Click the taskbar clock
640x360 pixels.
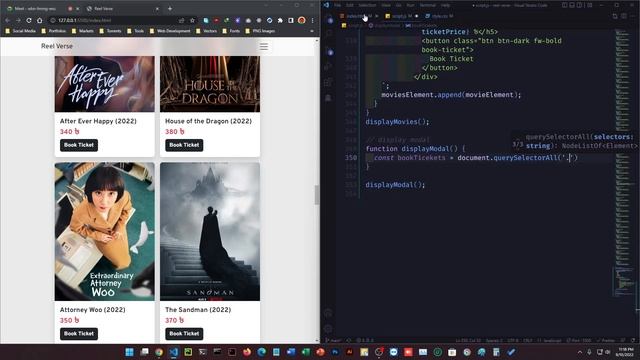pos(625,352)
